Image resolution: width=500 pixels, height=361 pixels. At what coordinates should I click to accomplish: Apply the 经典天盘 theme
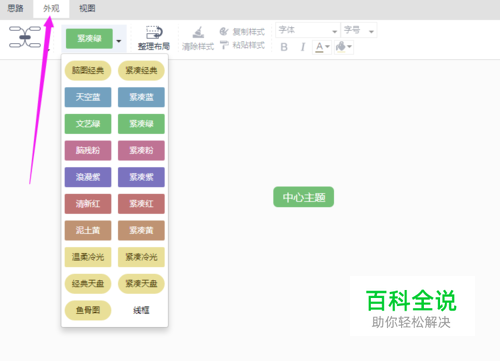click(88, 284)
